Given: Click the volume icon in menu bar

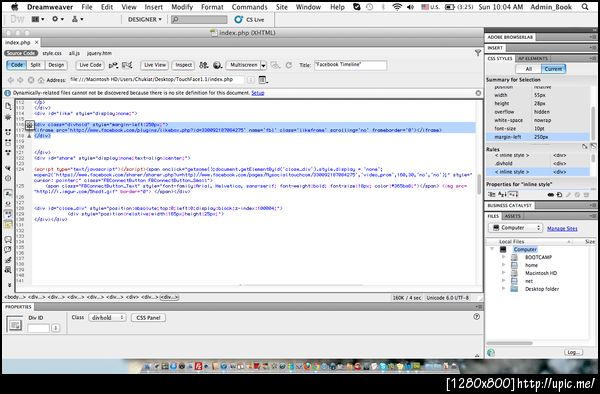Looking at the screenshot, I should pyautogui.click(x=411, y=7).
